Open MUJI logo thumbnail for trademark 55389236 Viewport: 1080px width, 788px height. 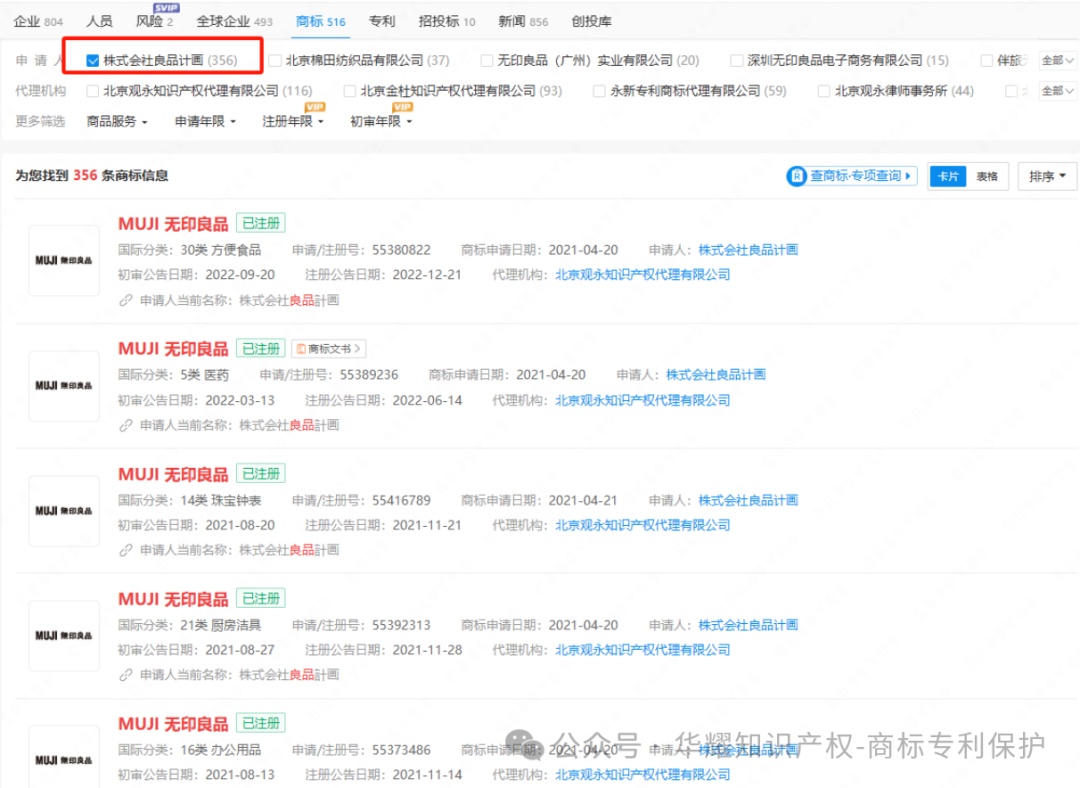64,386
